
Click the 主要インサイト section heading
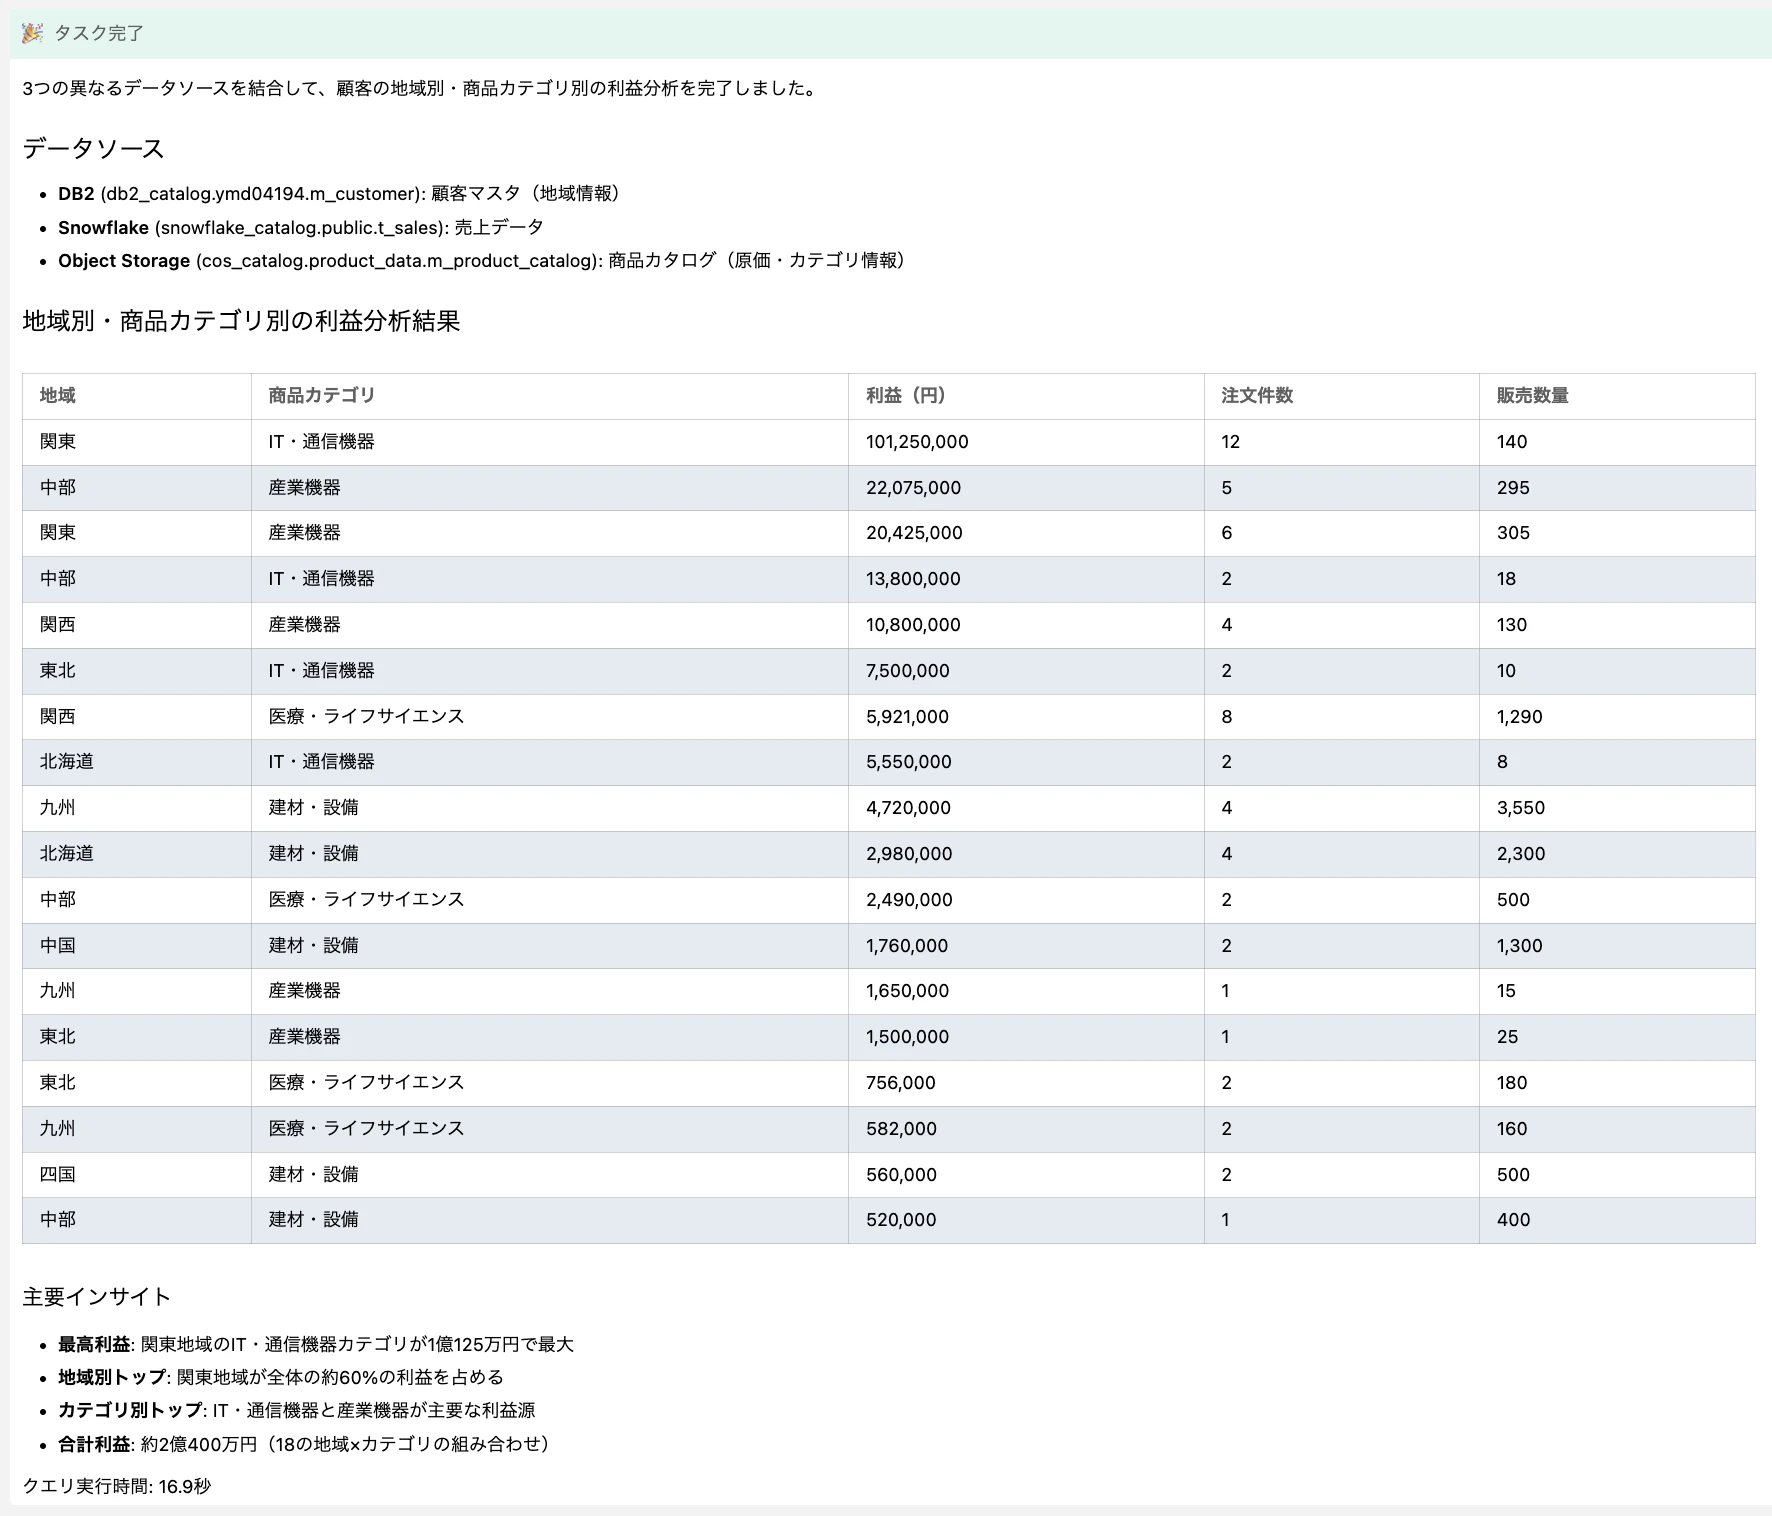96,1296
